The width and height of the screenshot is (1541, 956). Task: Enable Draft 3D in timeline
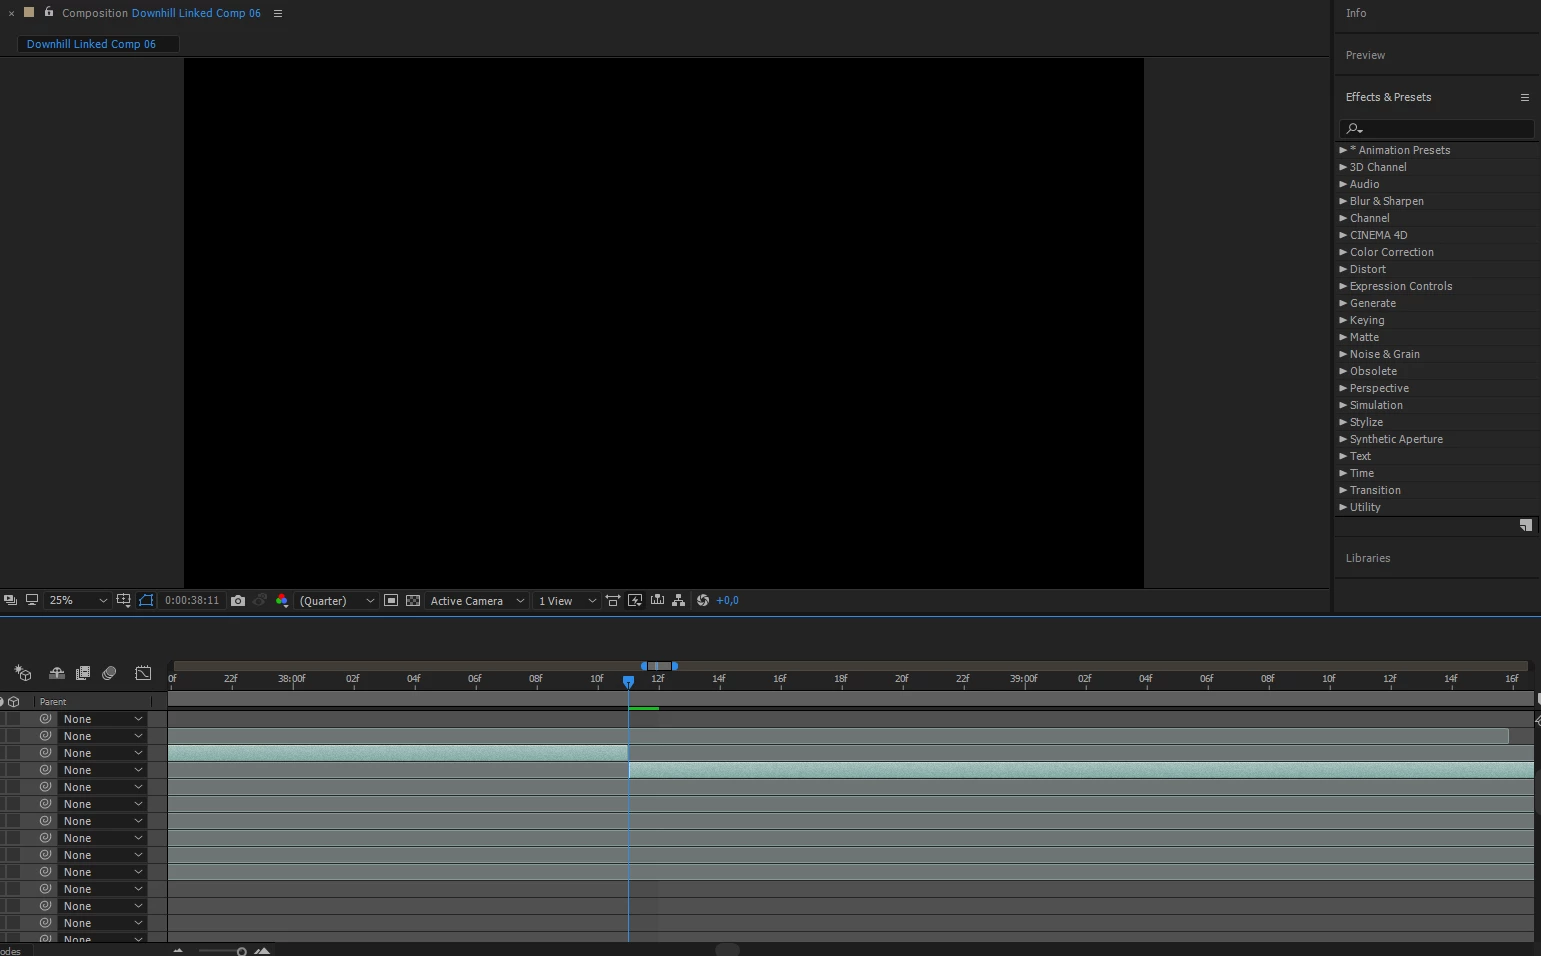pos(23,673)
